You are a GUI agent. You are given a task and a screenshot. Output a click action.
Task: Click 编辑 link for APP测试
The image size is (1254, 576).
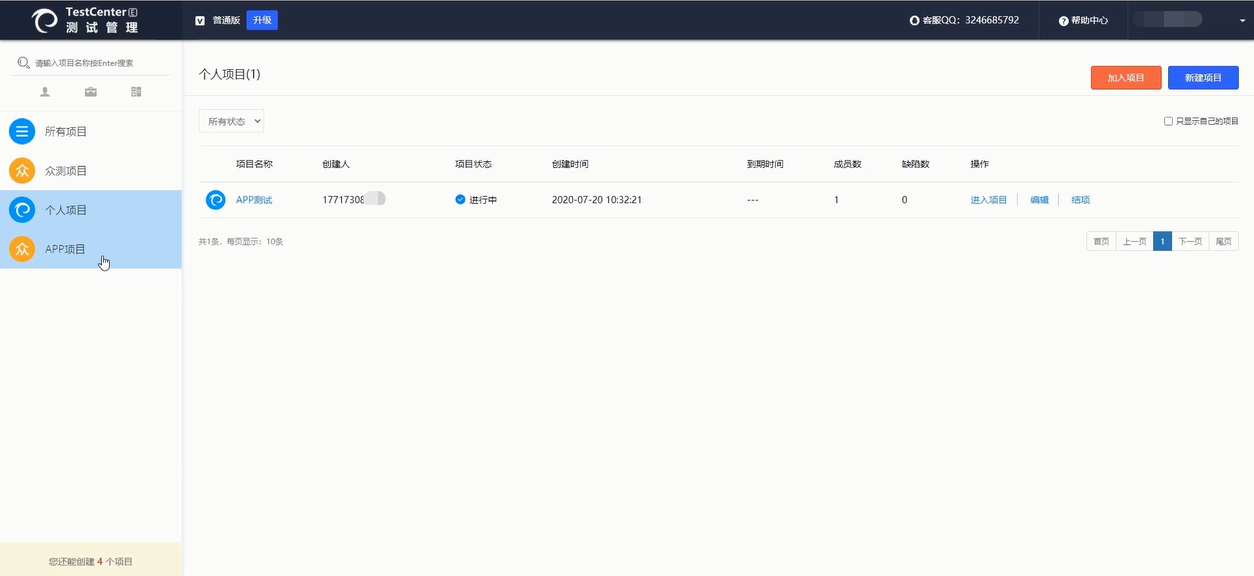tap(1040, 200)
